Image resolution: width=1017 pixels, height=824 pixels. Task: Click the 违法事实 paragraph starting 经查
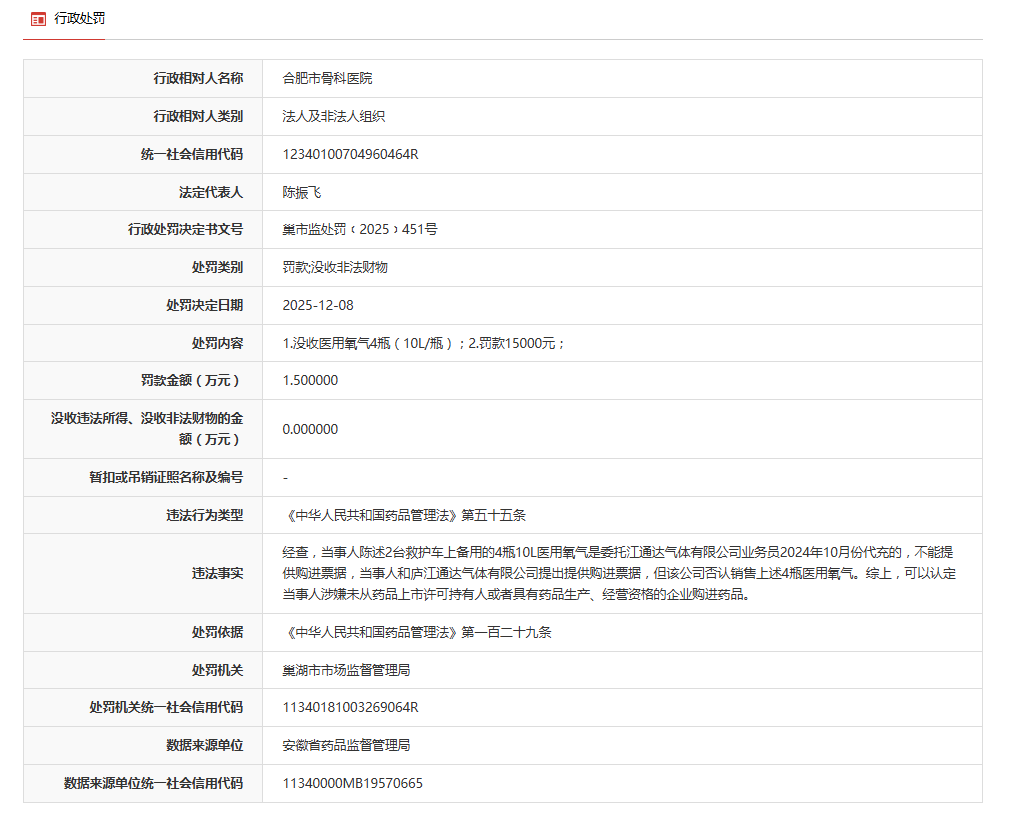pyautogui.click(x=619, y=574)
